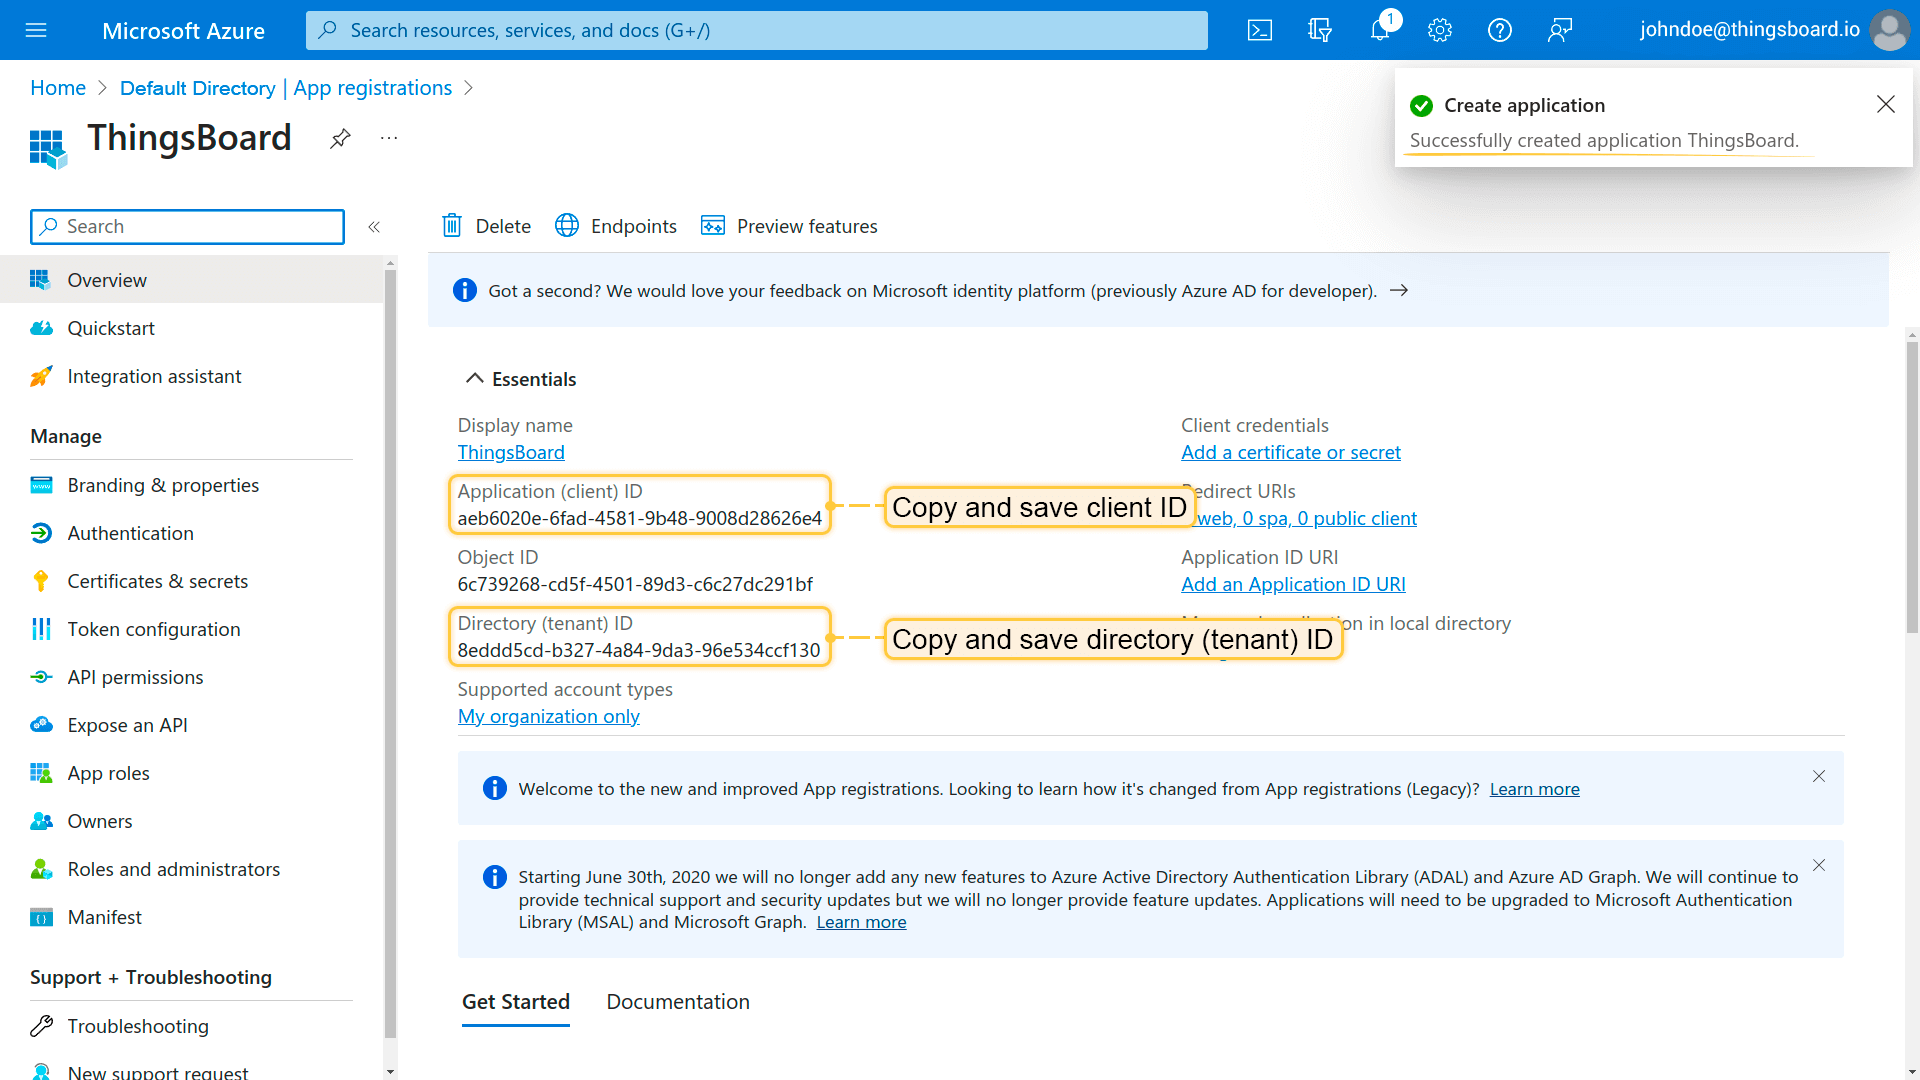Open Certificates & secrets menu item
This screenshot has width=1920, height=1080.
click(x=157, y=581)
